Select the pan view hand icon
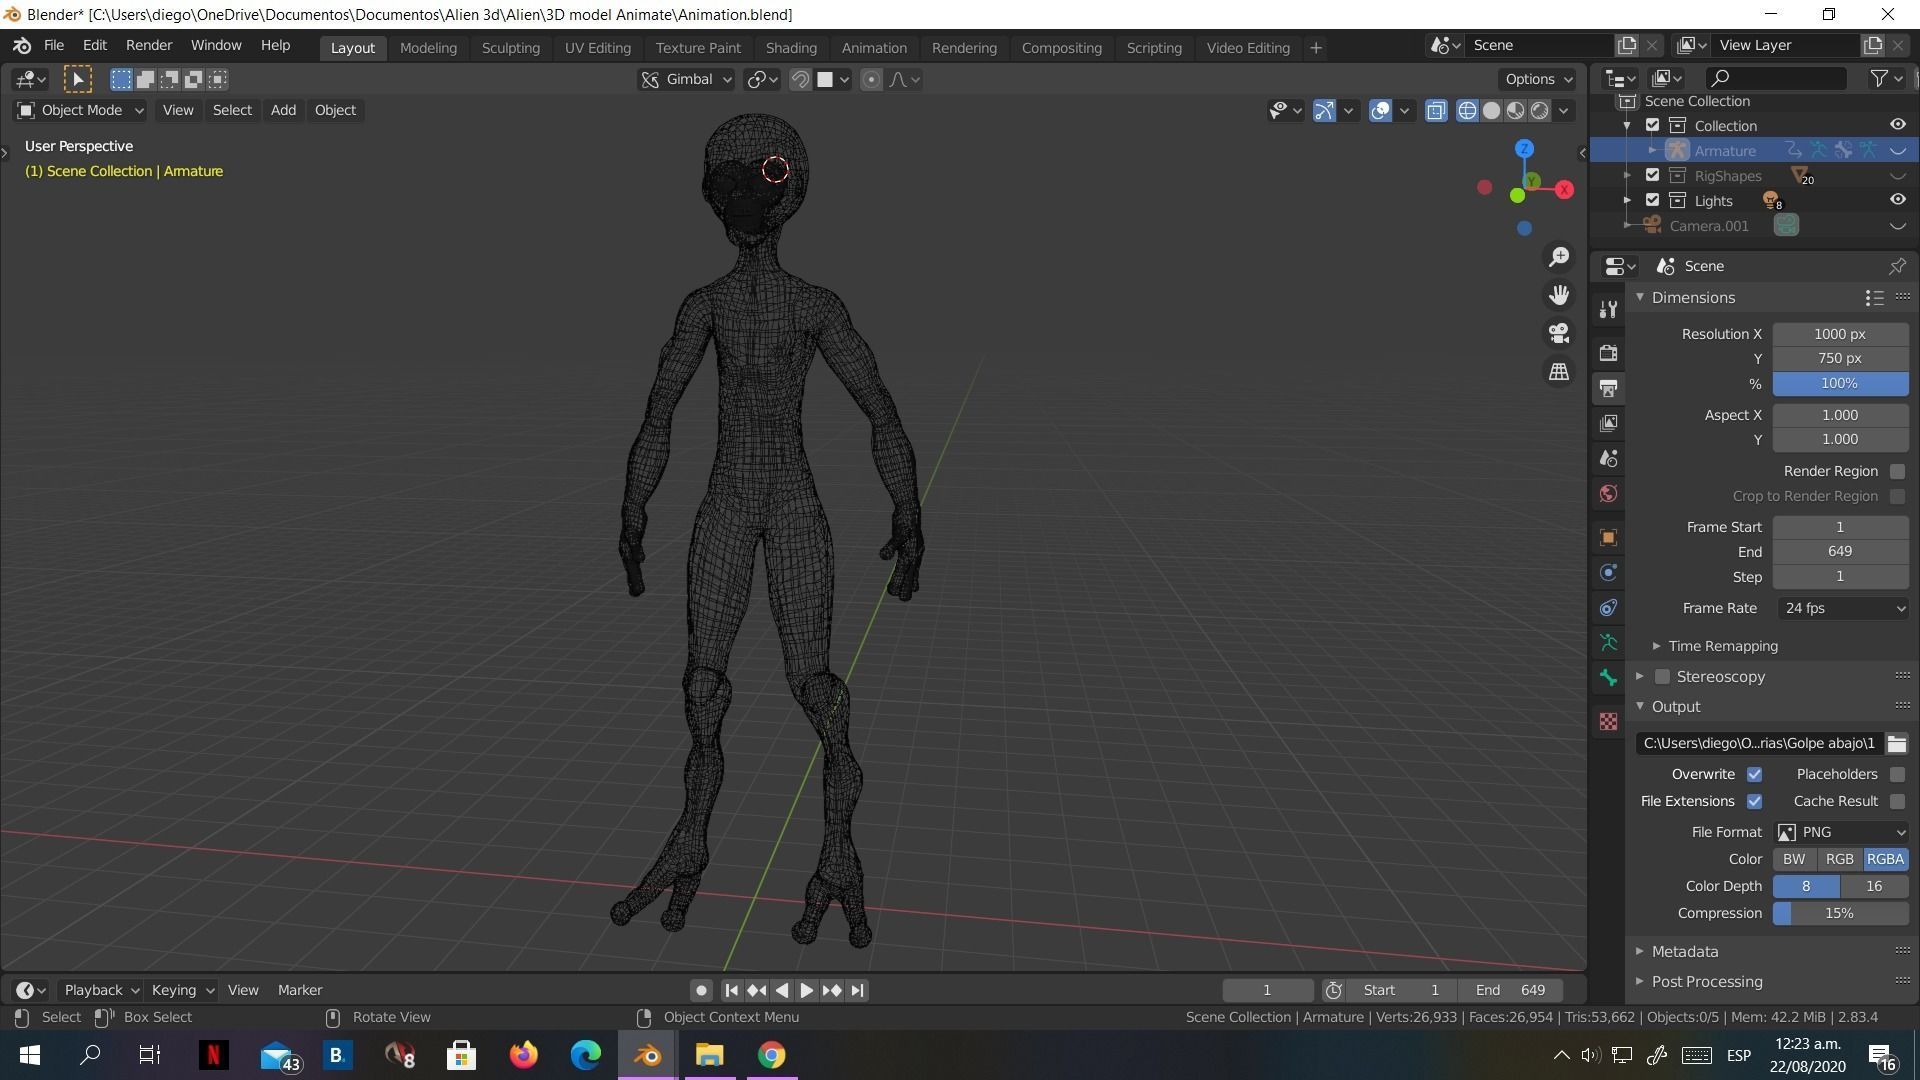 (1559, 295)
